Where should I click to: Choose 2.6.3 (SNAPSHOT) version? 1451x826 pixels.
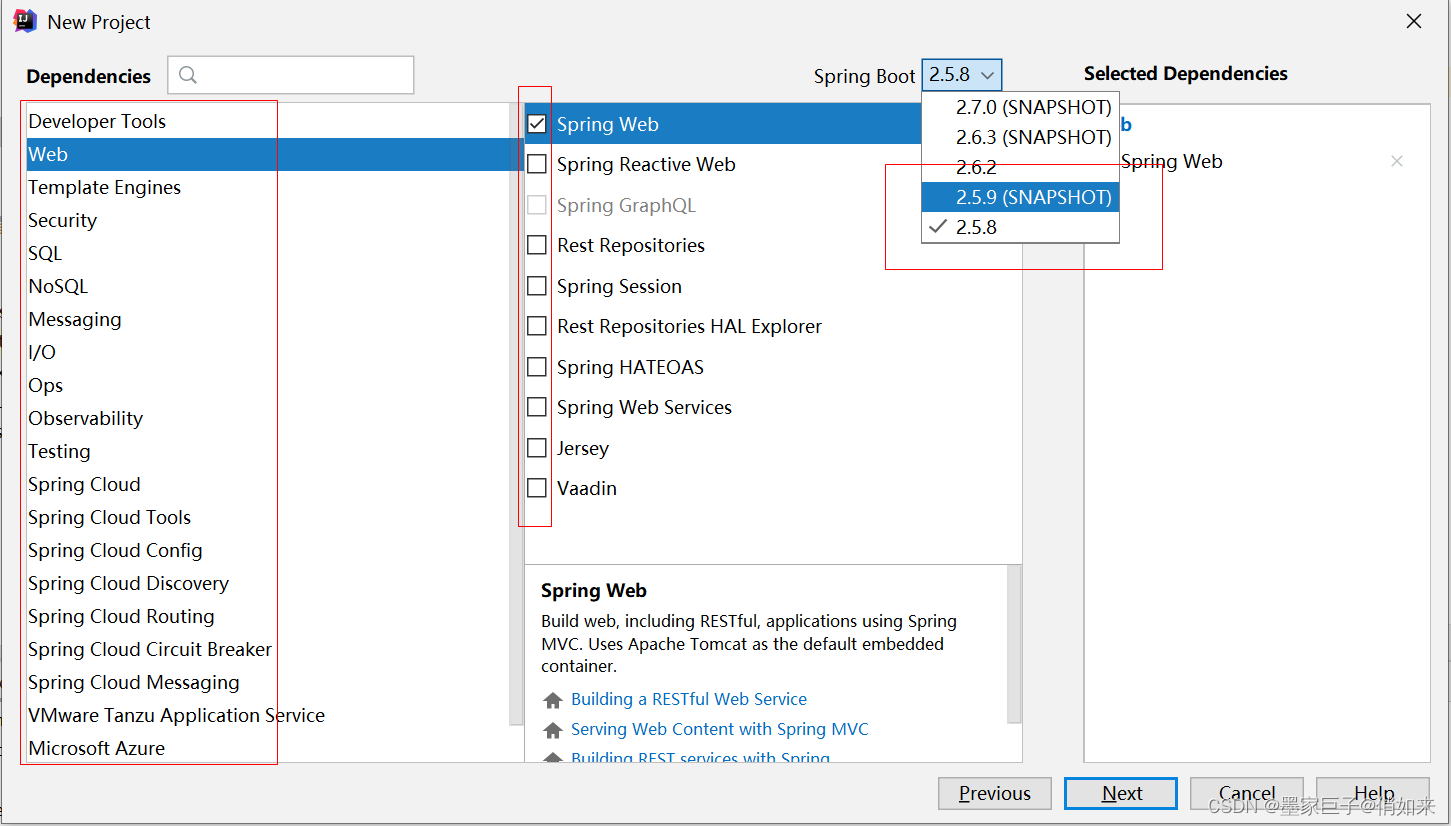pyautogui.click(x=1020, y=137)
